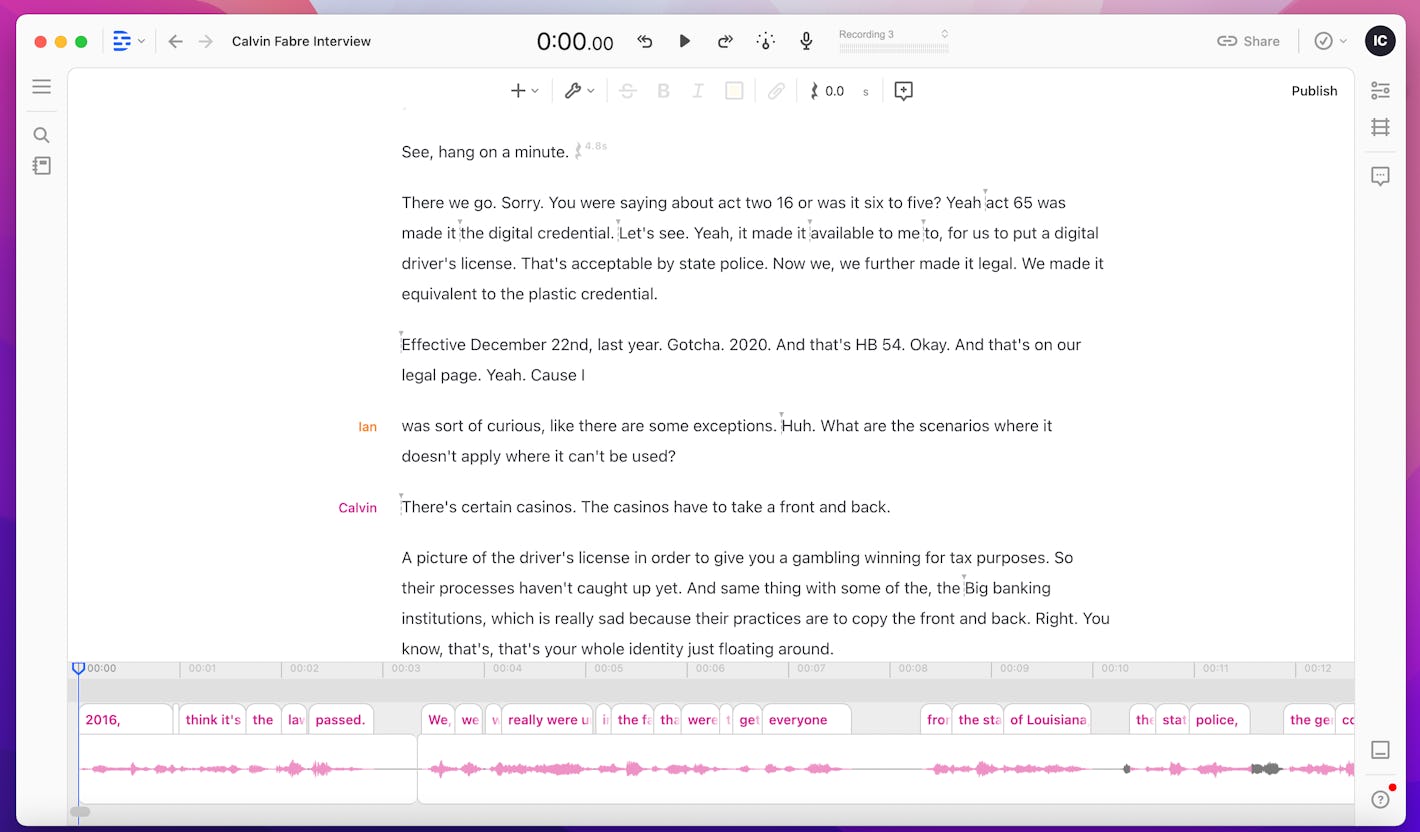Open the highlight tool in the toolbar
This screenshot has height=832, width=1420.
734,90
